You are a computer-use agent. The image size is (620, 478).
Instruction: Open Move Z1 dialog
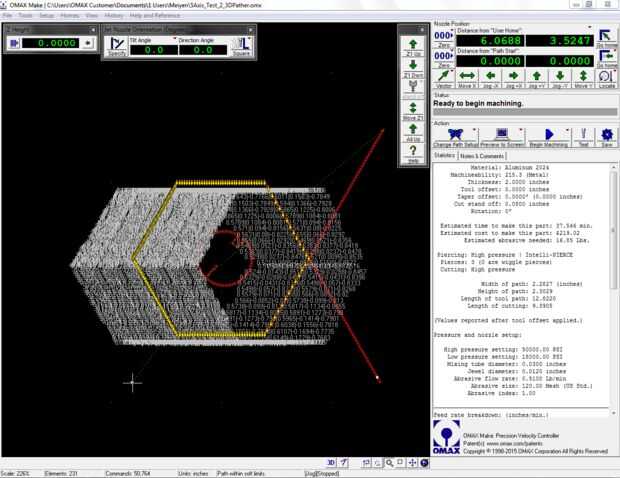(x=413, y=111)
